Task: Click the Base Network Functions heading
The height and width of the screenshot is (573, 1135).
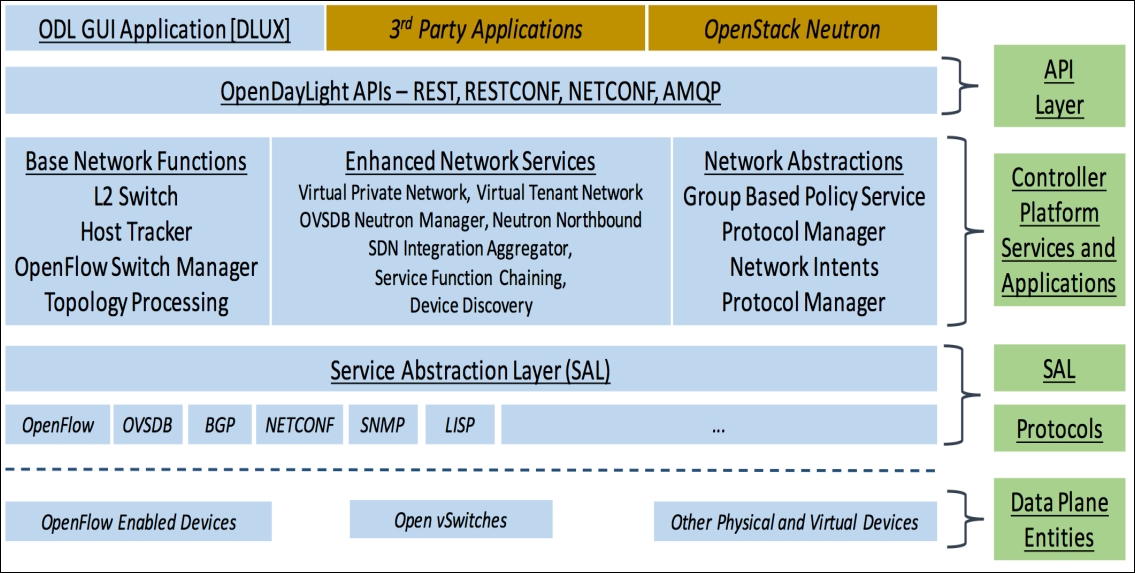Action: coord(136,161)
